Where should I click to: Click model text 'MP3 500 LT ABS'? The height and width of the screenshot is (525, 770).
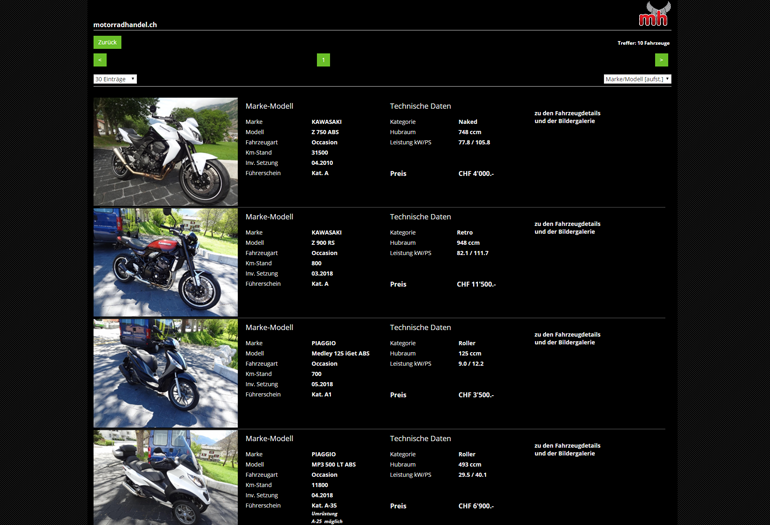(333, 465)
